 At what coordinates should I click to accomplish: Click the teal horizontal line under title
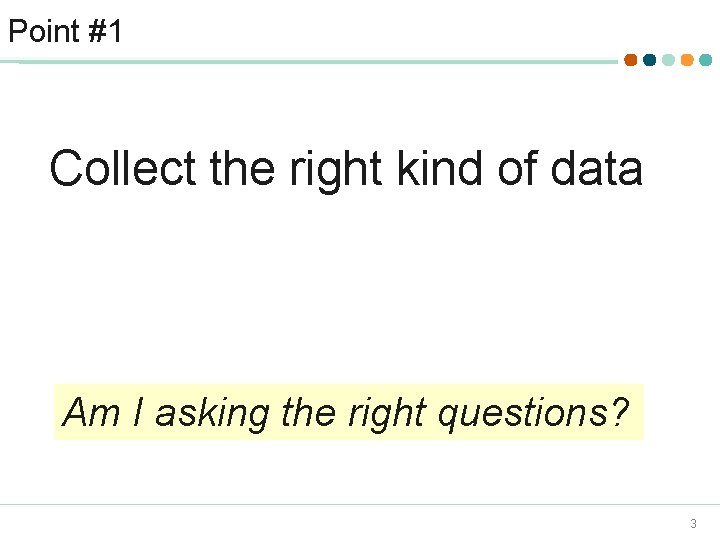(309, 62)
